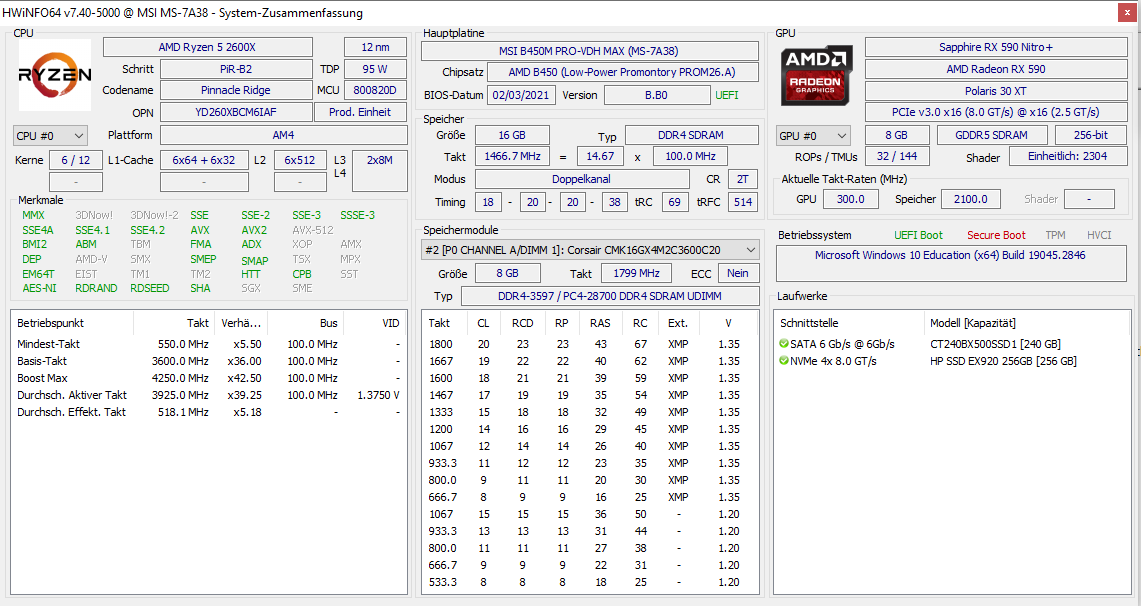Click the Secure Boot status label
The height and width of the screenshot is (606, 1141).
(x=996, y=235)
